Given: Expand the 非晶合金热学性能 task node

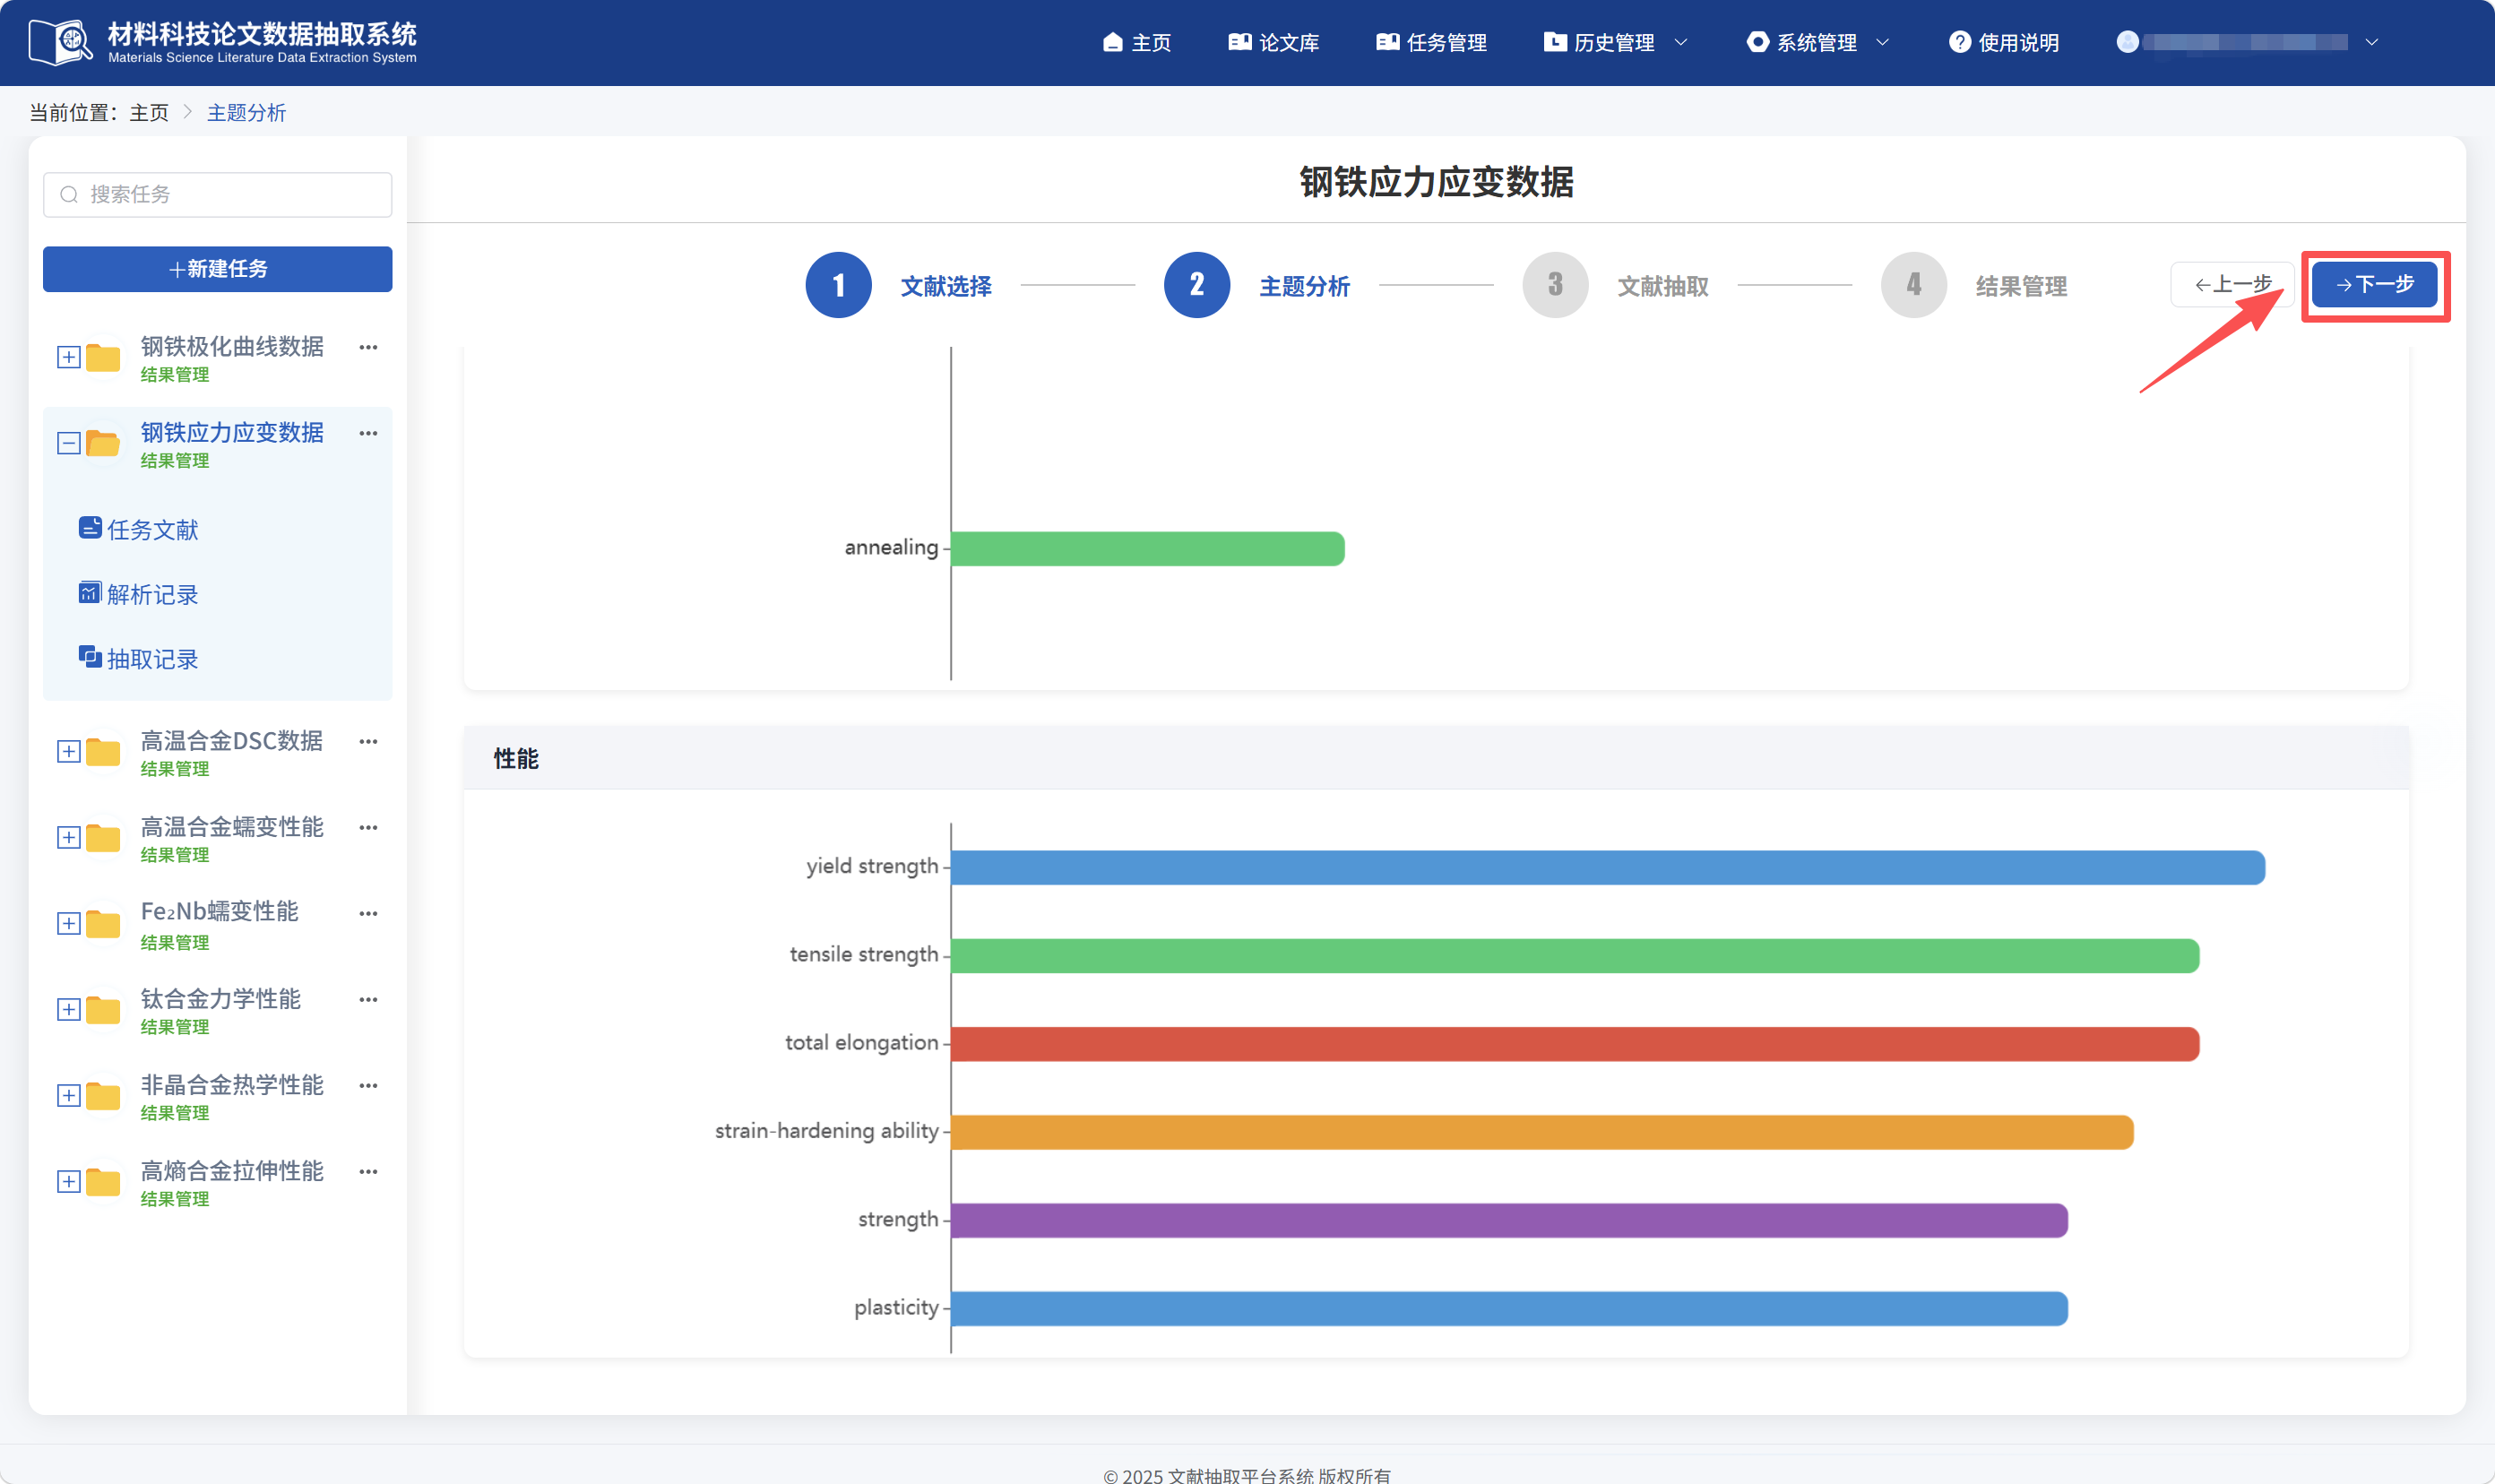Looking at the screenshot, I should coord(68,1095).
